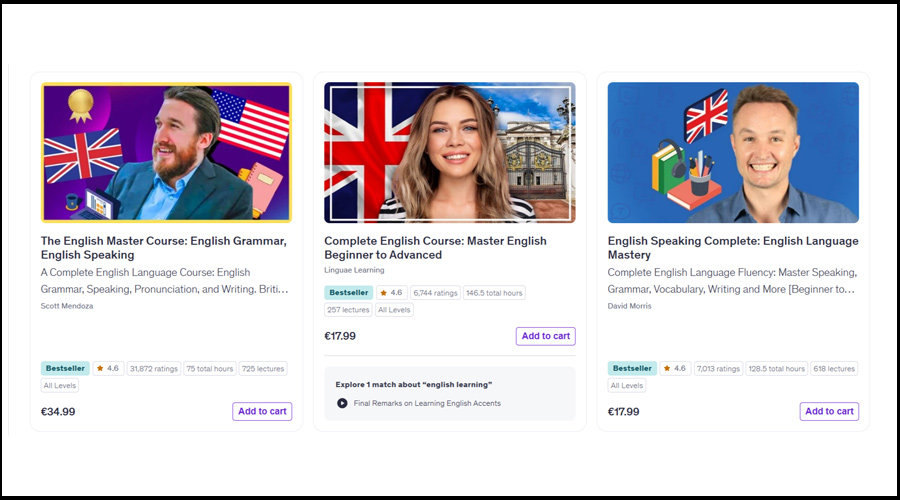Open Complete English Course thumbnail image
The width and height of the screenshot is (900, 500).
(x=449, y=152)
